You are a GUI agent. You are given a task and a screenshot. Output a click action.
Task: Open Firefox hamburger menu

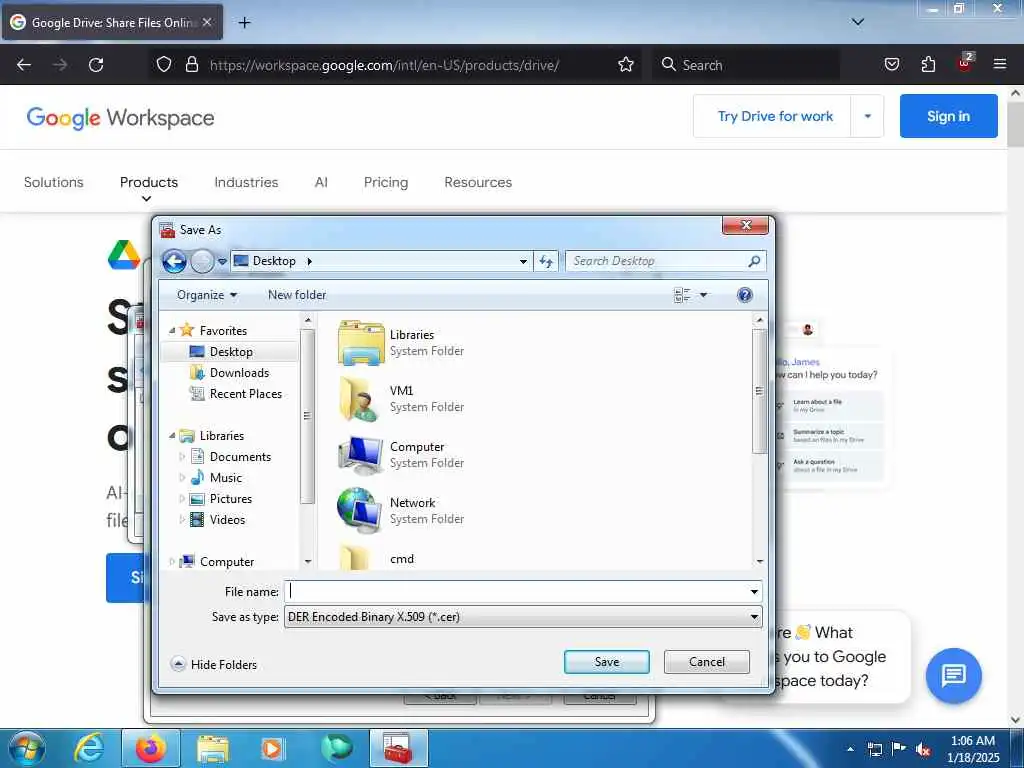(x=1000, y=65)
